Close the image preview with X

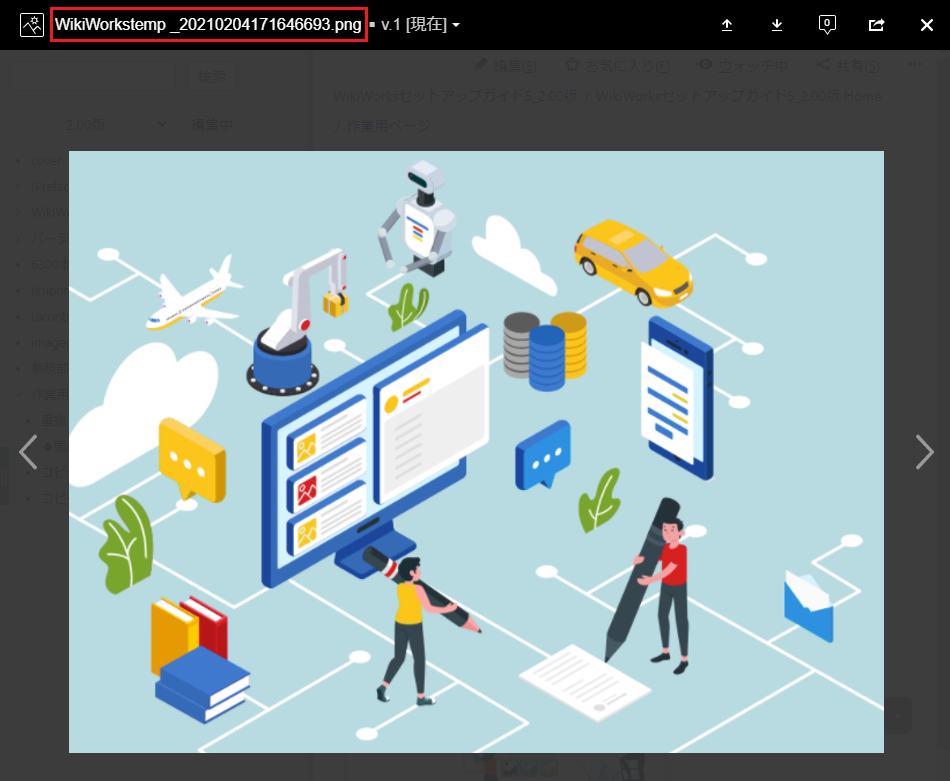[926, 25]
